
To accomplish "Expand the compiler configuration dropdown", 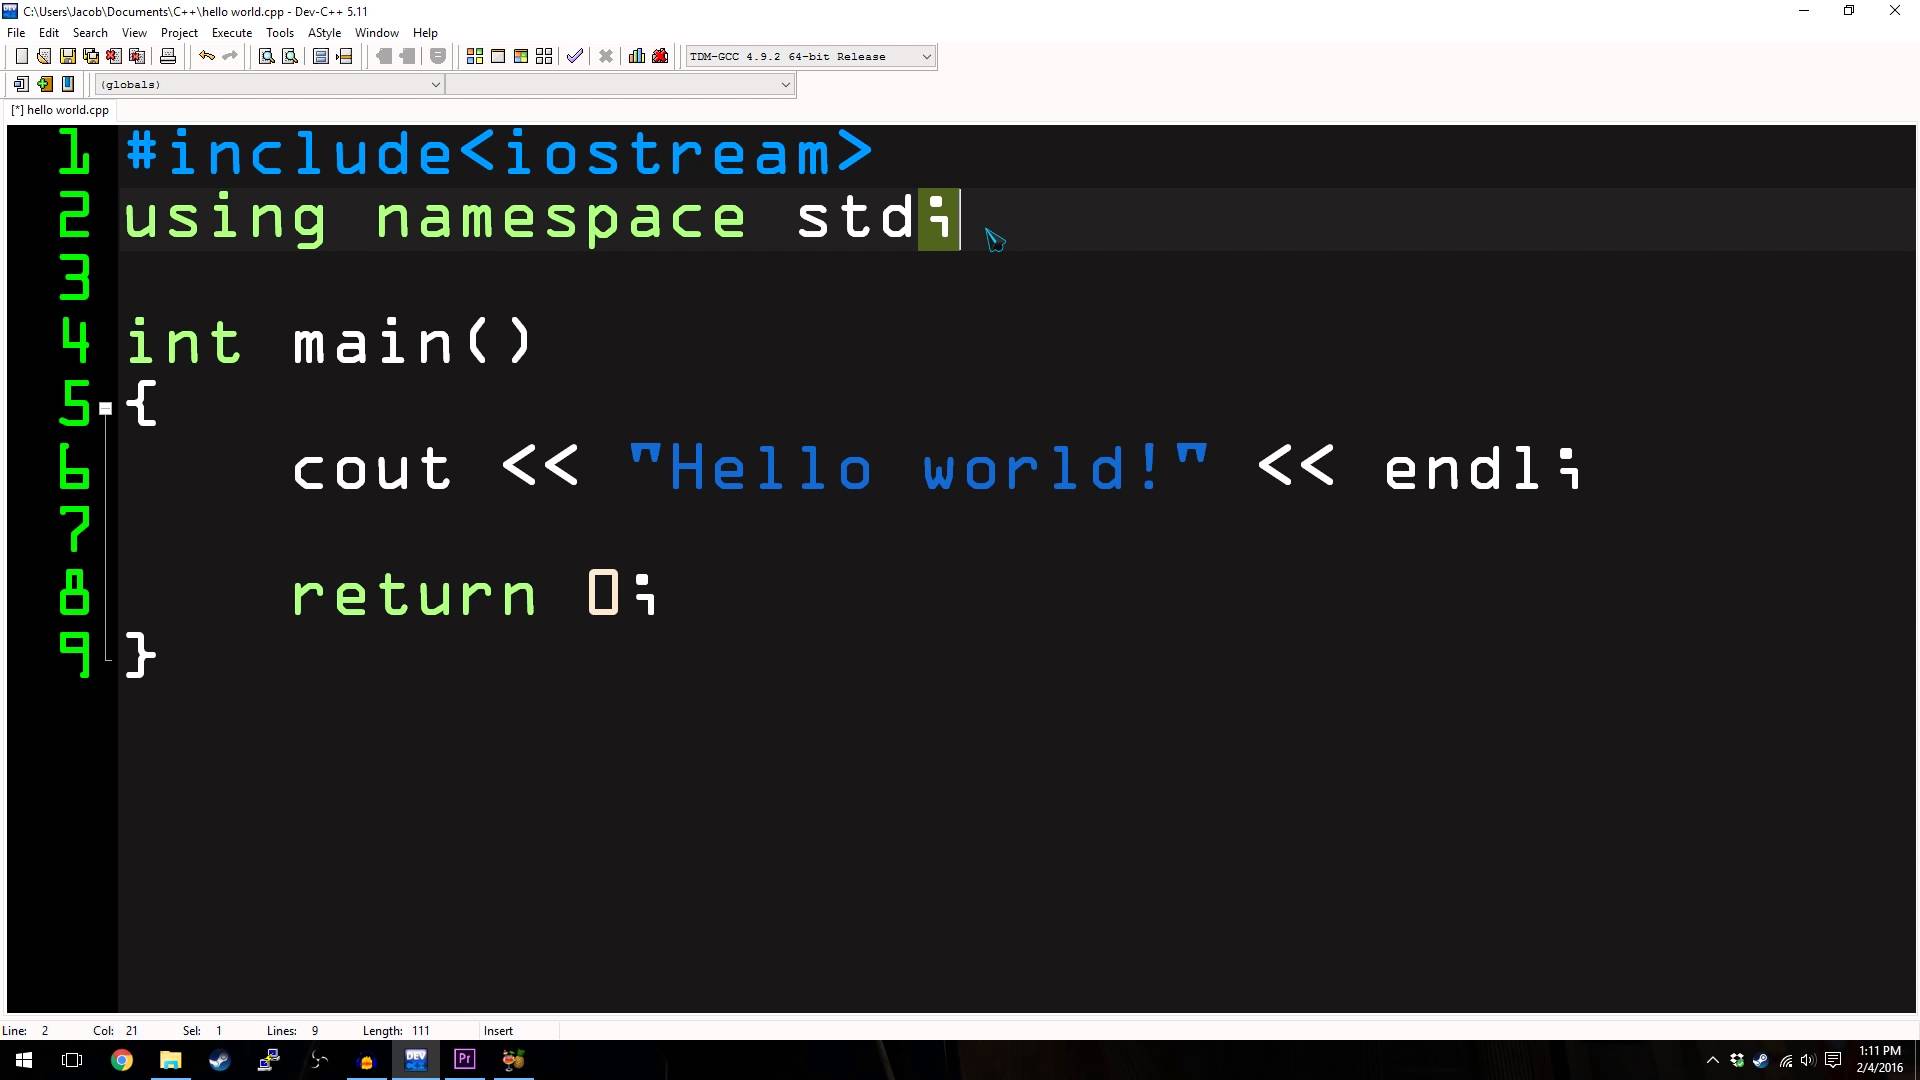I will (x=927, y=55).
